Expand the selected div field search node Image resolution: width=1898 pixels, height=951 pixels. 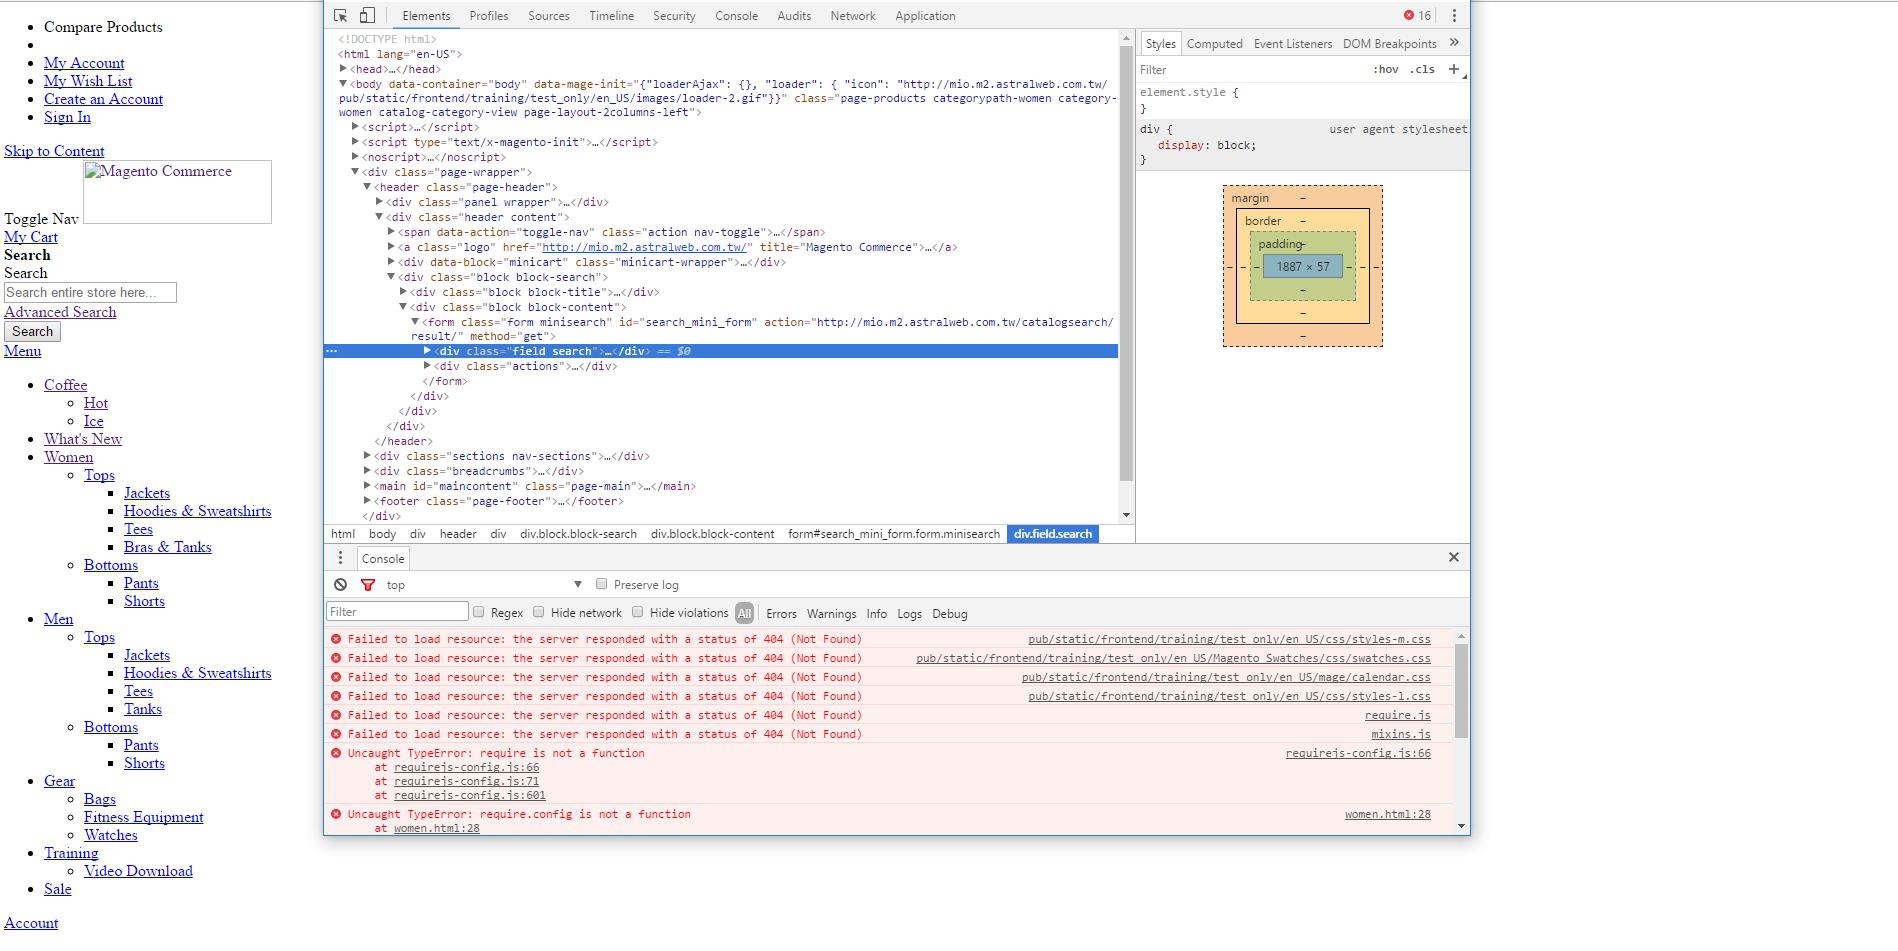[x=427, y=351]
